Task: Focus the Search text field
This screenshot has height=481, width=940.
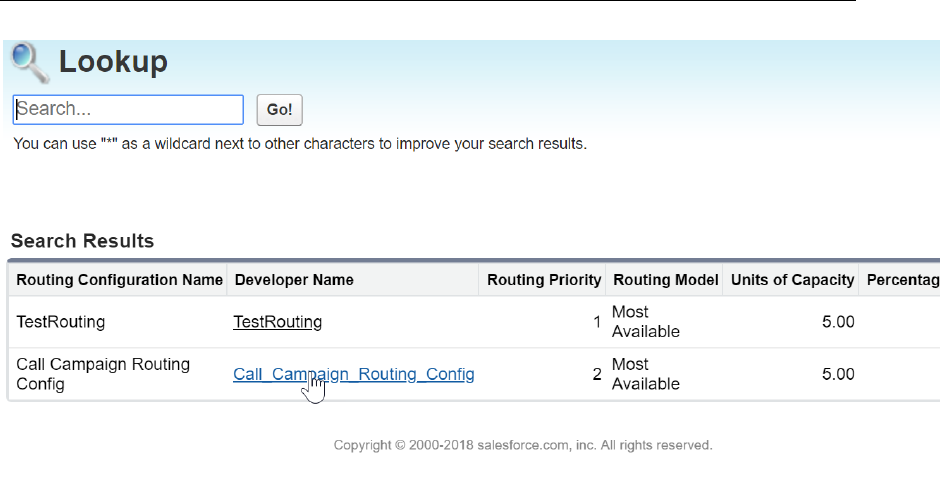Action: point(128,109)
